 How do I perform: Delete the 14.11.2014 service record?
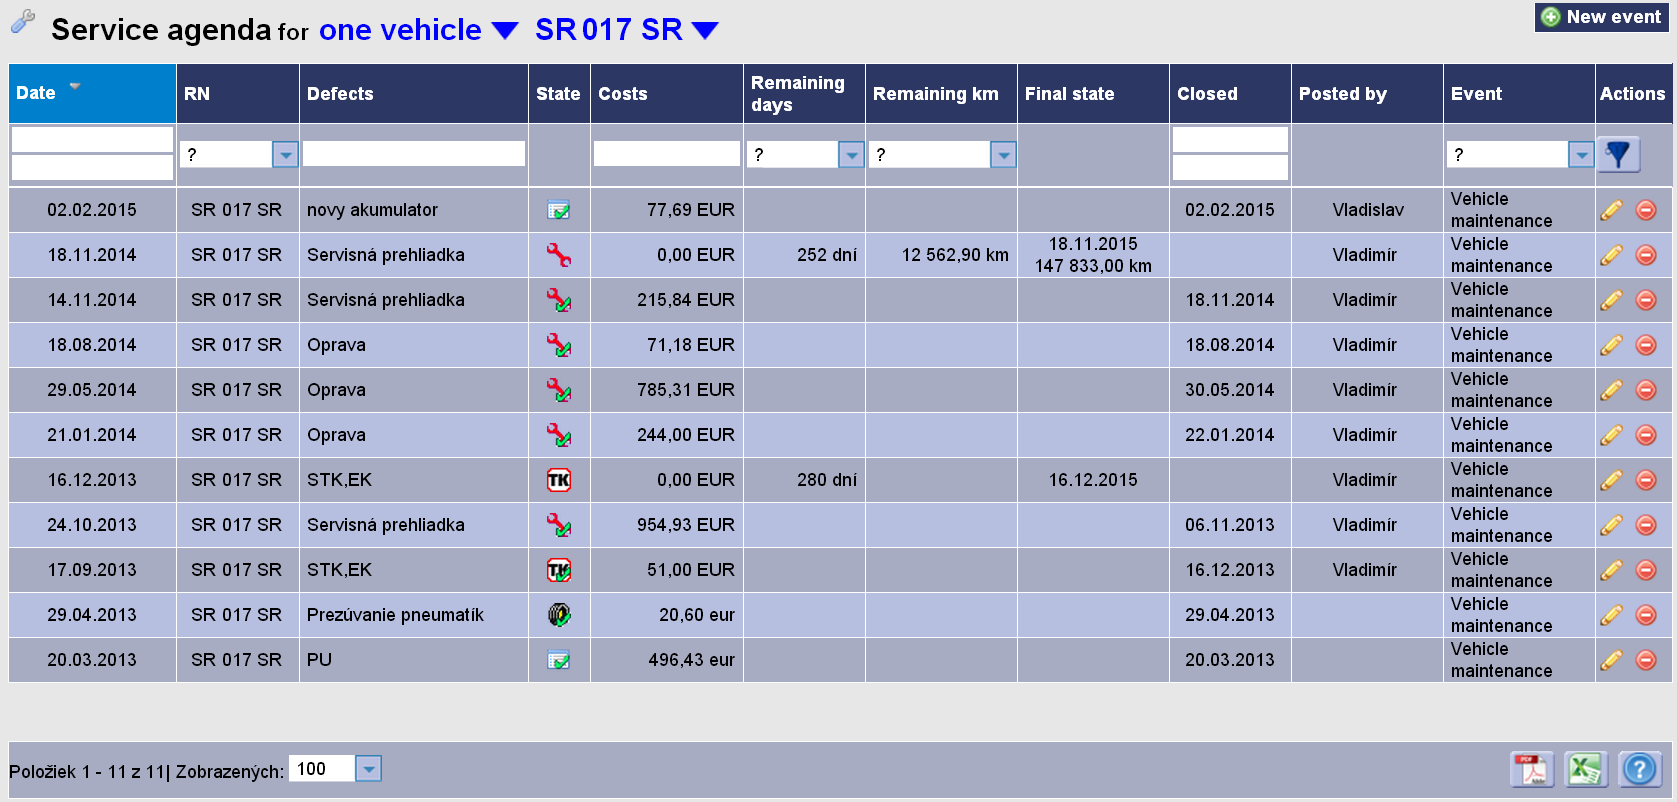tap(1646, 300)
